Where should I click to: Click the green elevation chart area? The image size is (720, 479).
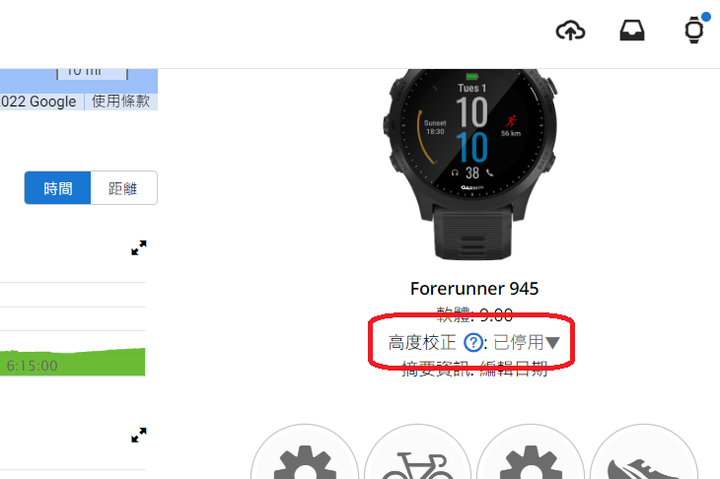[73, 362]
